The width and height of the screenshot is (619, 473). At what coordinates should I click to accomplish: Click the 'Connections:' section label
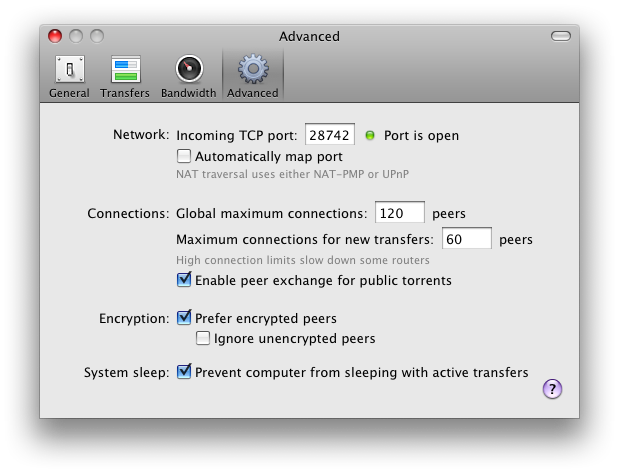click(128, 213)
